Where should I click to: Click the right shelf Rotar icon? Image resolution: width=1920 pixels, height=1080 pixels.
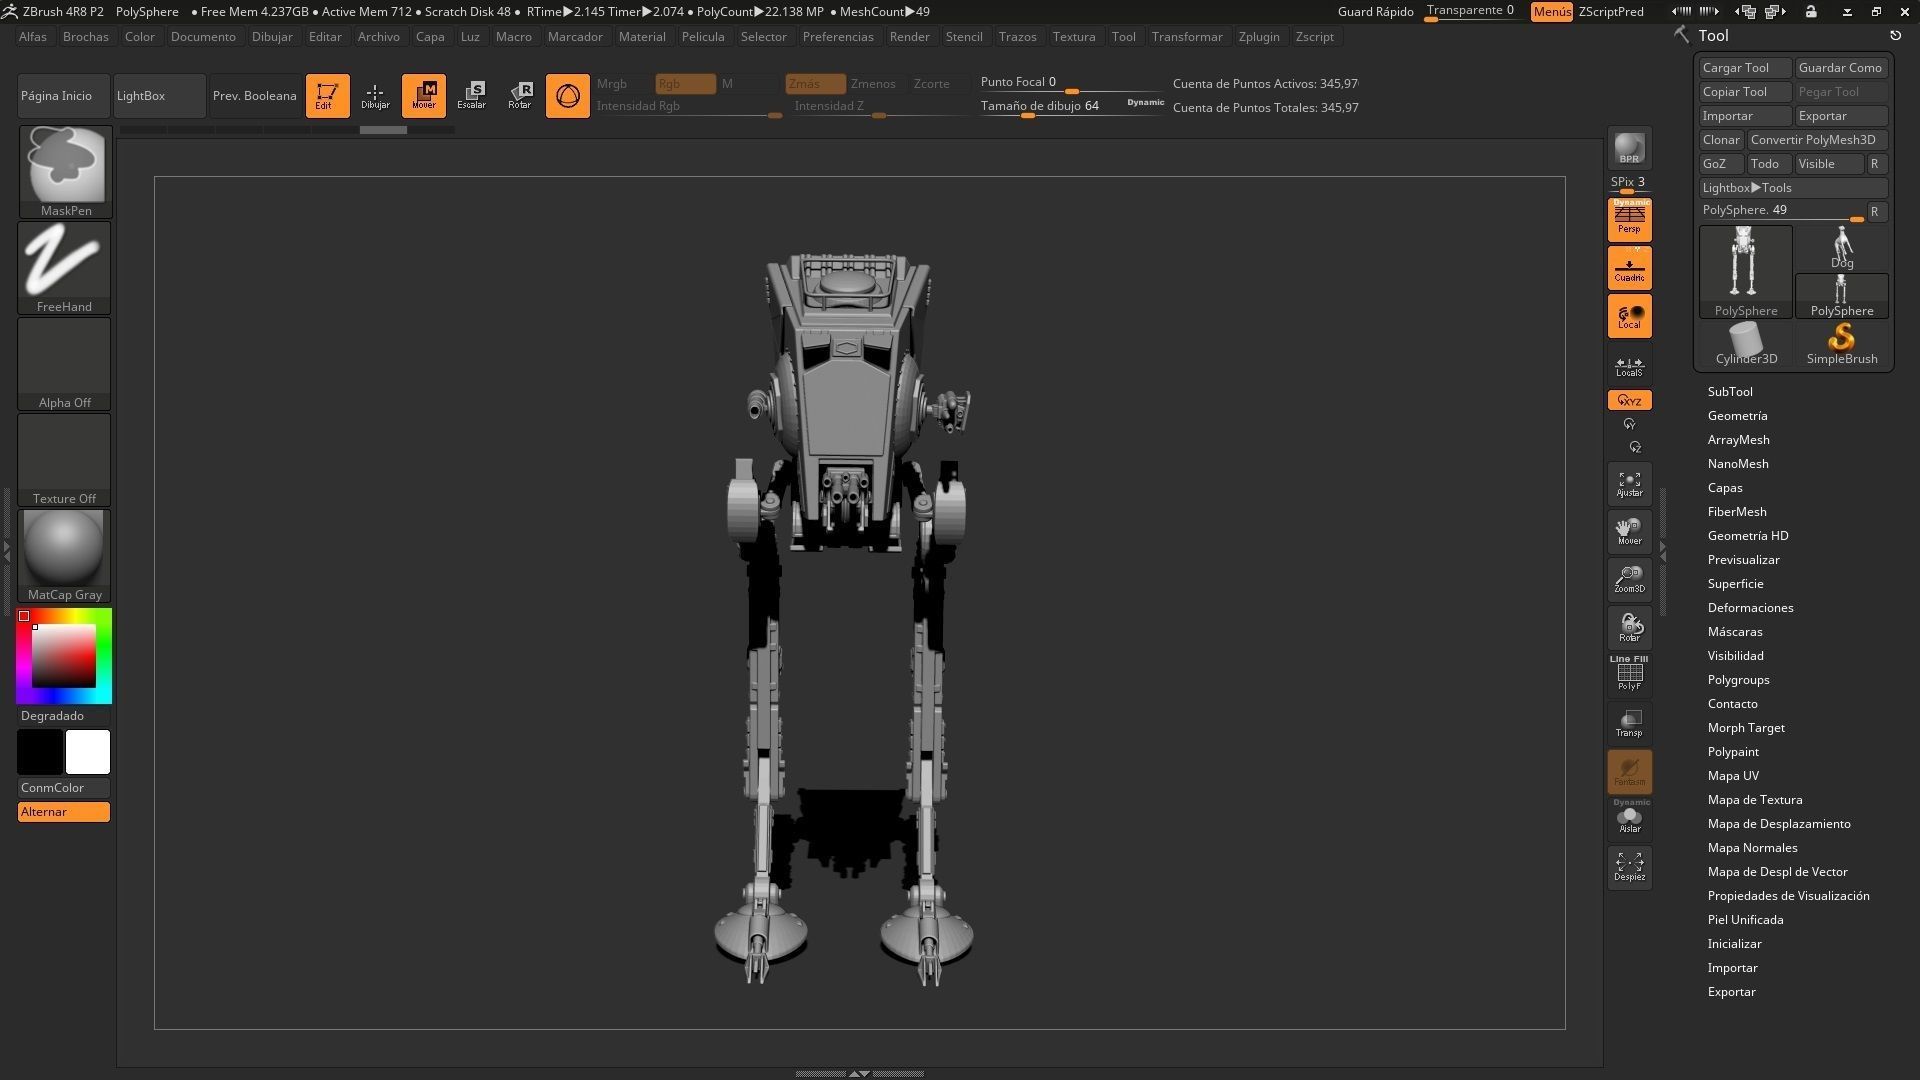pyautogui.click(x=1629, y=628)
